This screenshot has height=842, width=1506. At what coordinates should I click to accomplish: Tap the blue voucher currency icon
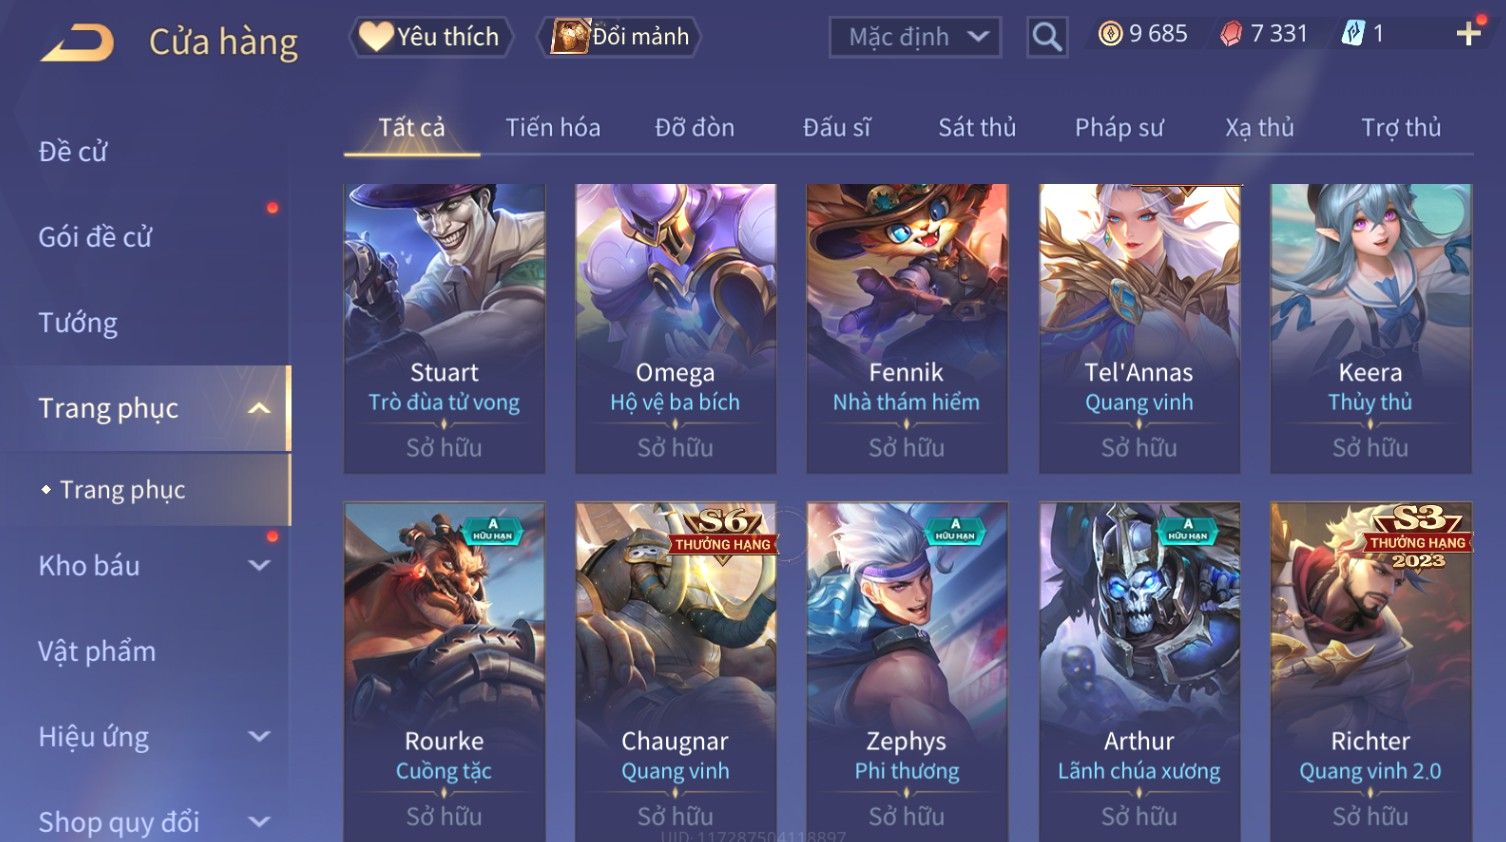pyautogui.click(x=1353, y=34)
